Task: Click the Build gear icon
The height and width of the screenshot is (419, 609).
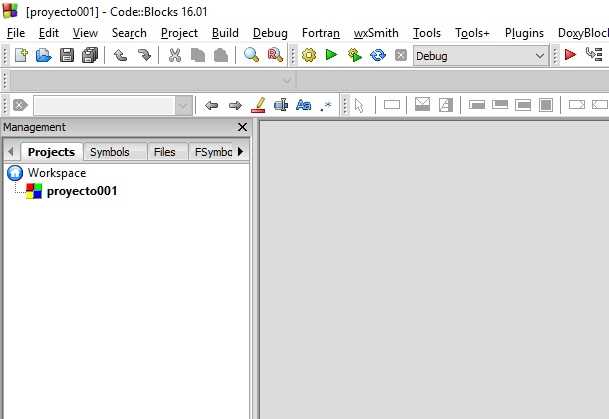Action: [309, 55]
